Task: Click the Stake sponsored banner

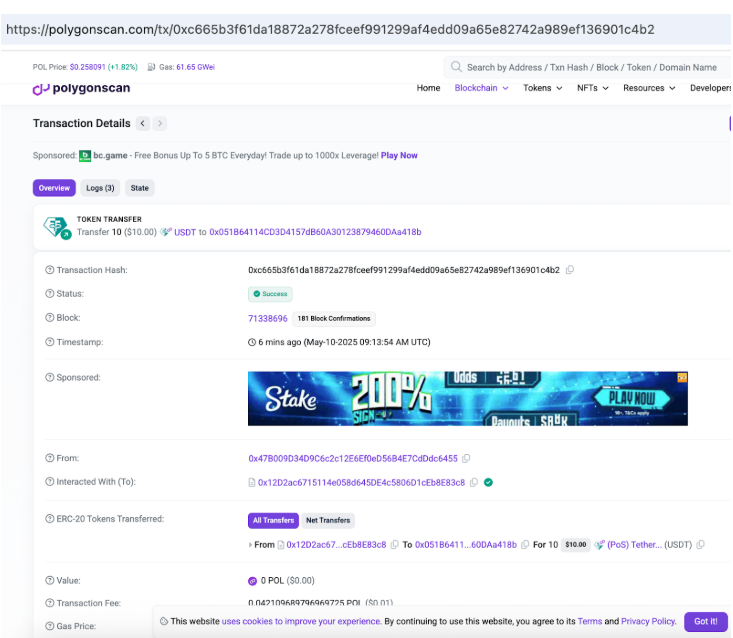Action: 467,398
